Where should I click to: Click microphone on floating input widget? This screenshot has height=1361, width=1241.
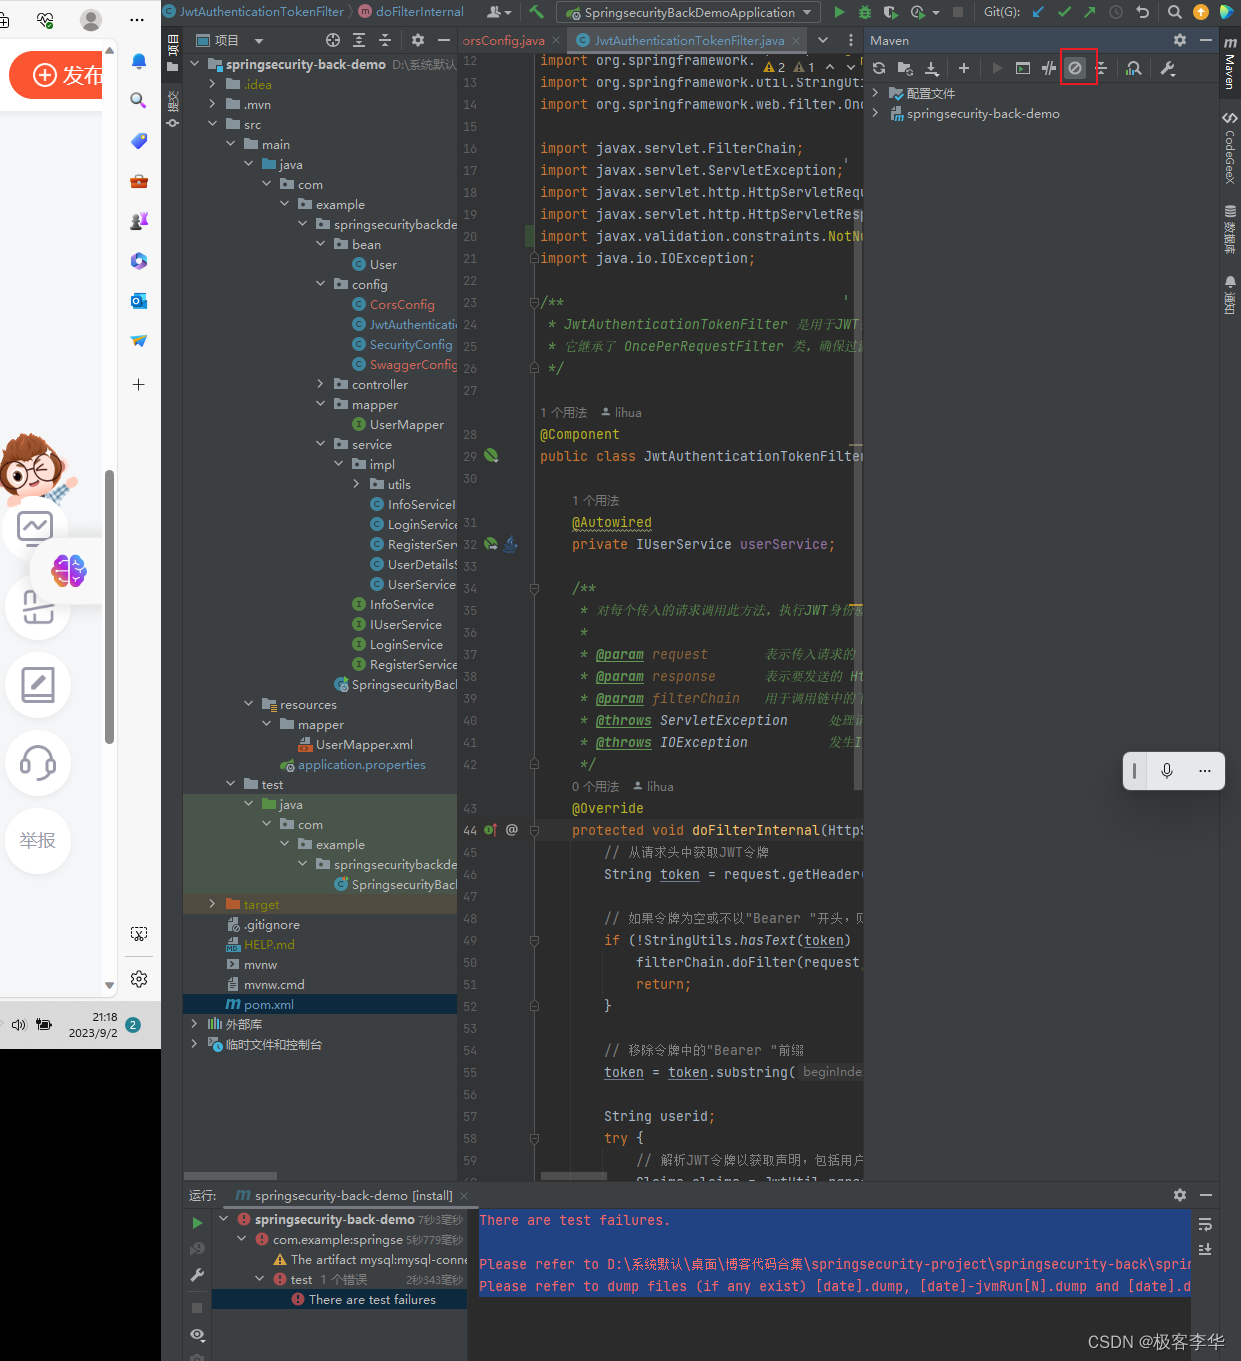tap(1167, 771)
